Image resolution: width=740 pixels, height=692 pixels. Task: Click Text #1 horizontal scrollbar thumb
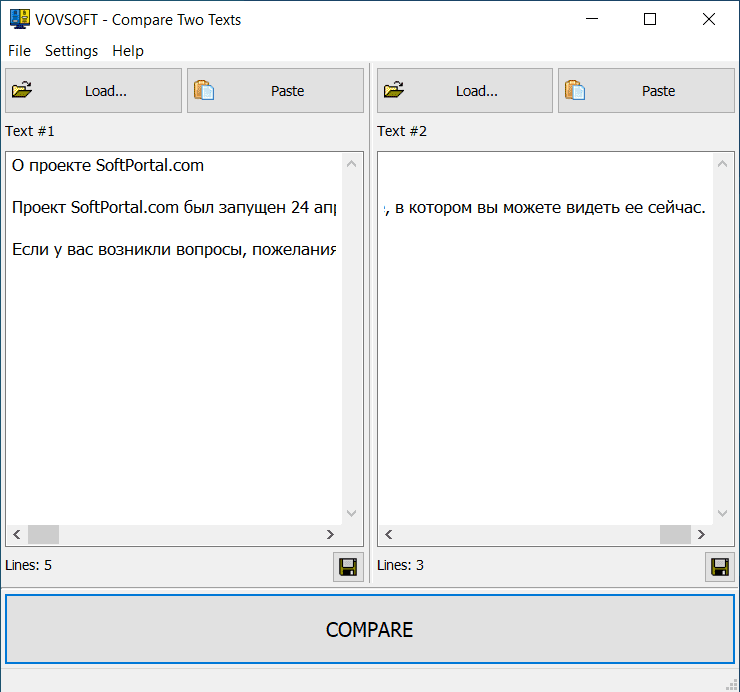coord(43,534)
